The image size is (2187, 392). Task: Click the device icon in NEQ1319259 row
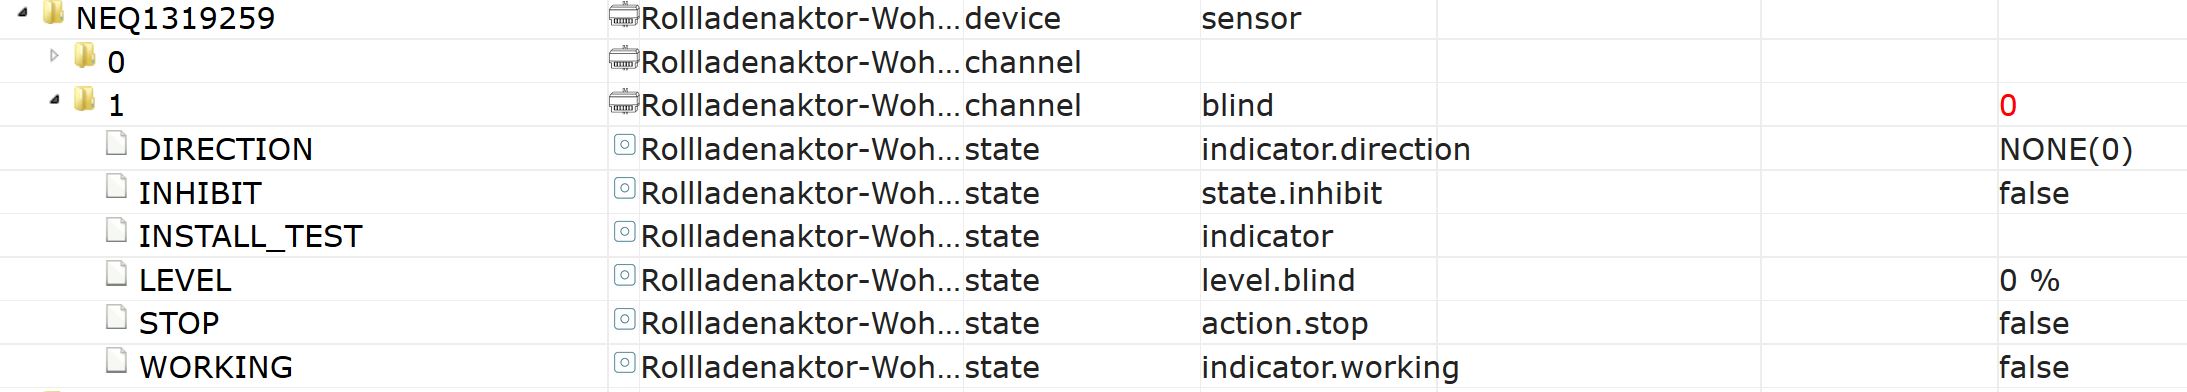click(x=624, y=15)
